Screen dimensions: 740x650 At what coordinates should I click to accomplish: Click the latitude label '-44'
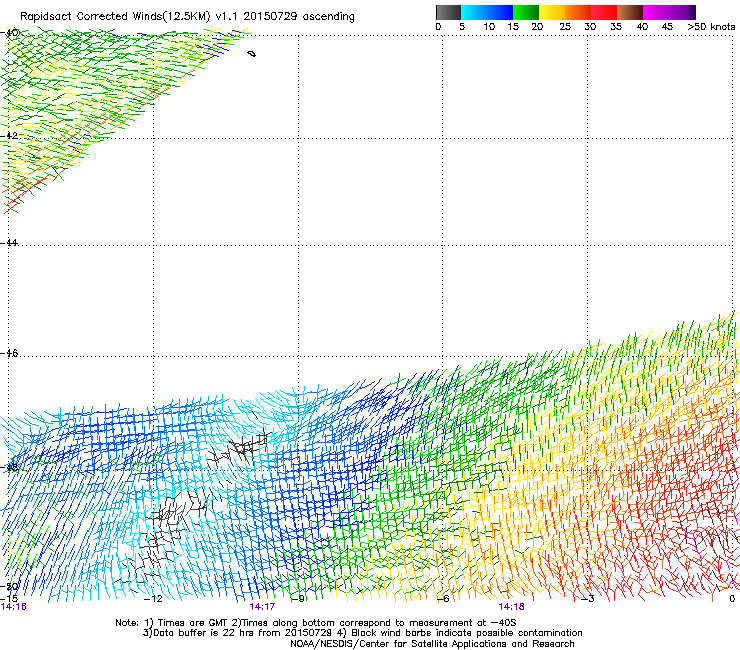coord(9,243)
